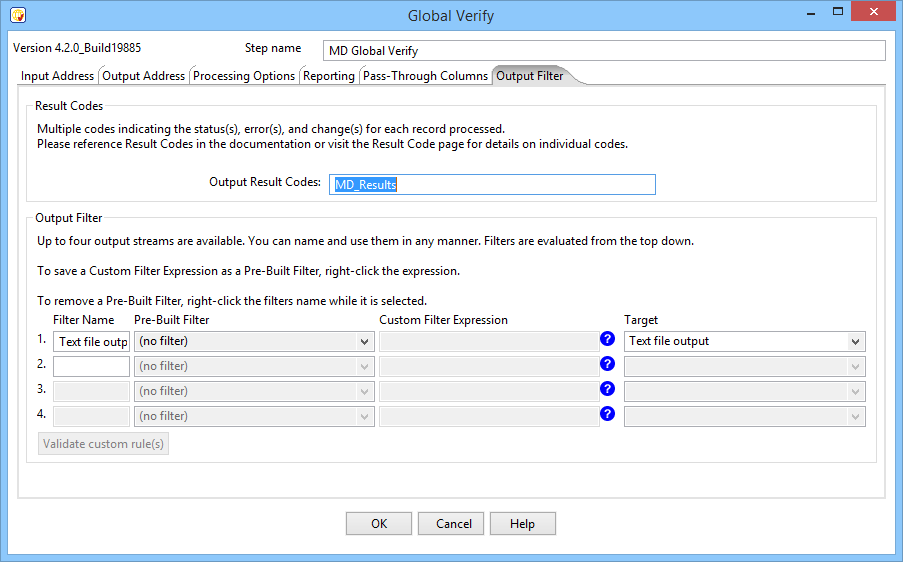Click the Output Result Codes field

pyautogui.click(x=492, y=184)
